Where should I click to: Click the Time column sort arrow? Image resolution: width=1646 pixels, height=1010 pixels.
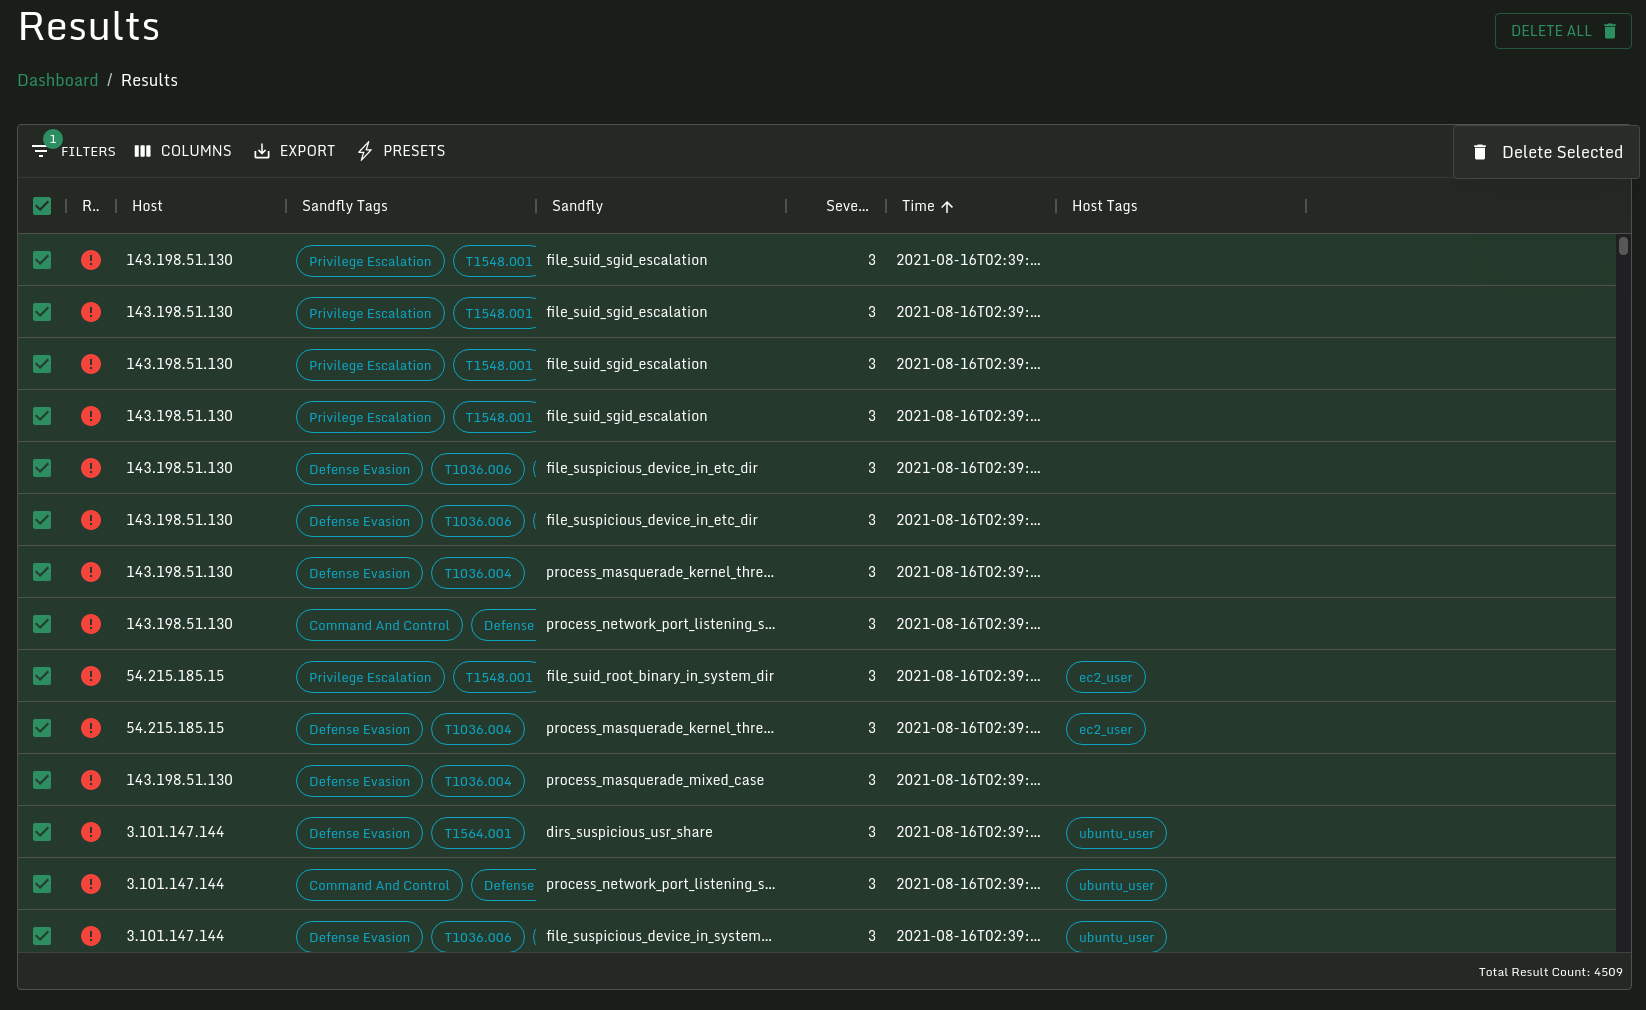pyautogui.click(x=947, y=206)
